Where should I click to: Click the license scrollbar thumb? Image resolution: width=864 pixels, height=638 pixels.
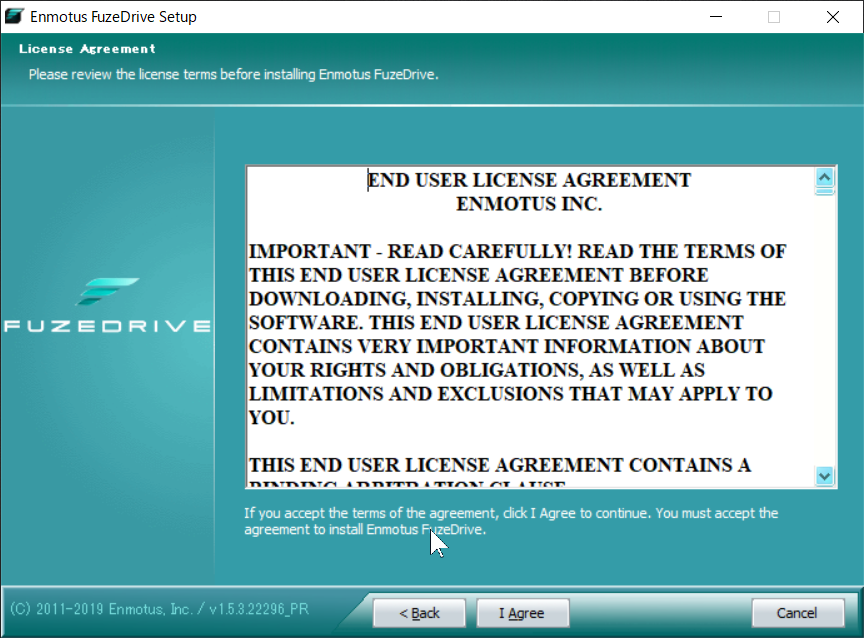coord(824,191)
